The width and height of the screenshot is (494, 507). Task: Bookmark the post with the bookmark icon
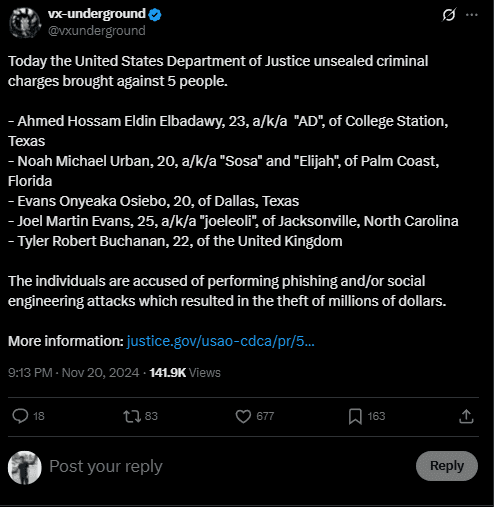point(355,417)
